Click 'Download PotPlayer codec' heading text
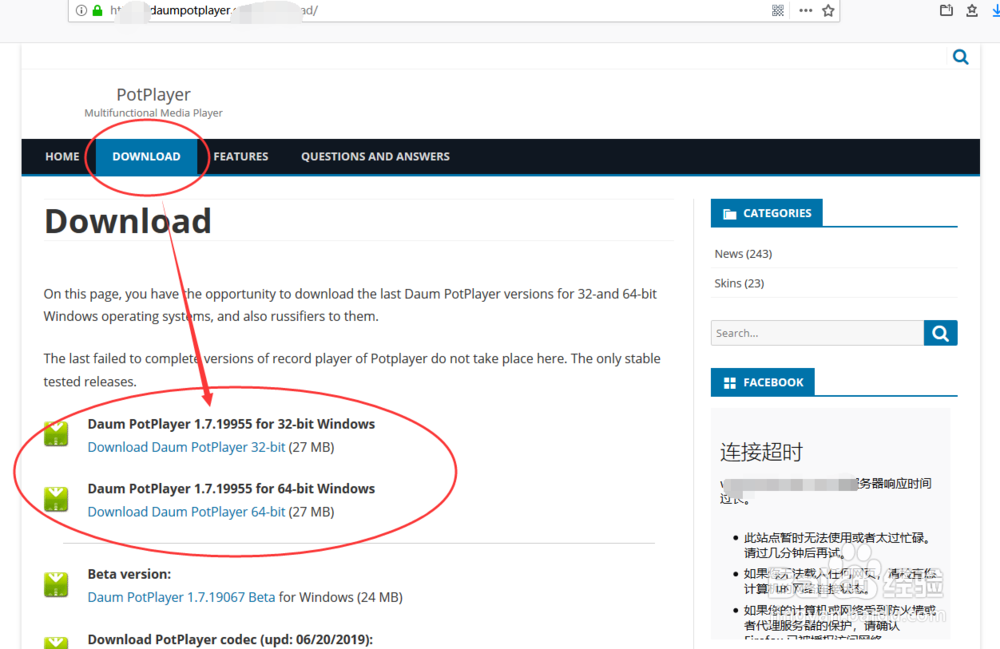The width and height of the screenshot is (1000, 649). tap(230, 639)
